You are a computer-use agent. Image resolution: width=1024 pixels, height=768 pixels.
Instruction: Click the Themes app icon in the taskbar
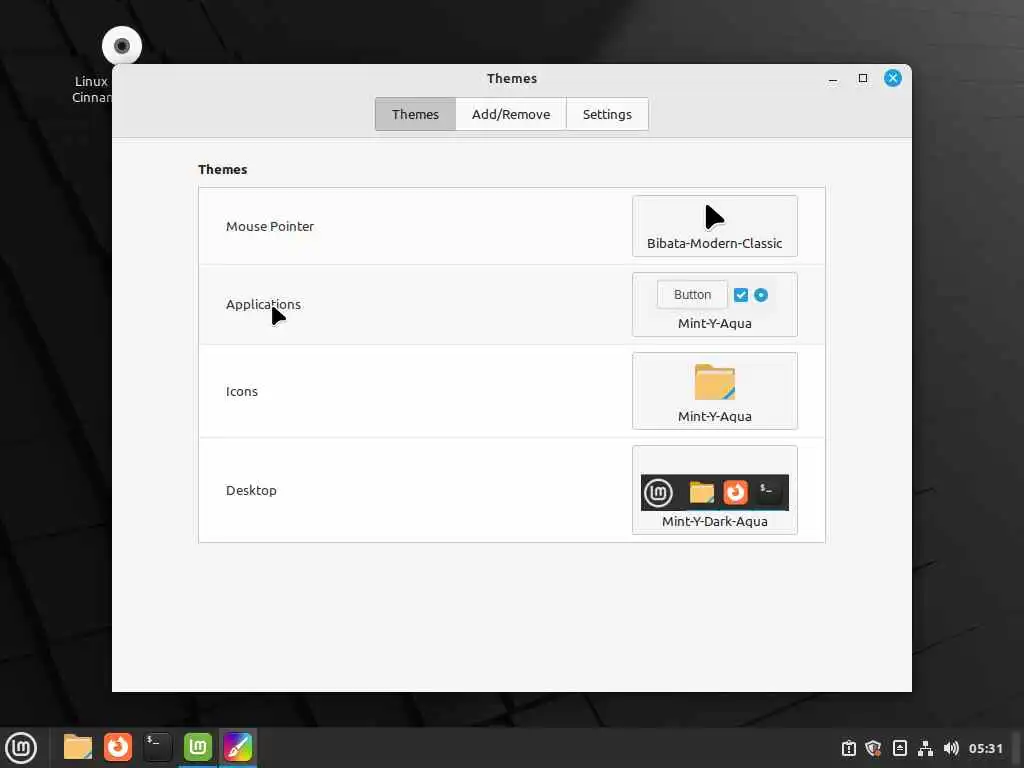238,747
